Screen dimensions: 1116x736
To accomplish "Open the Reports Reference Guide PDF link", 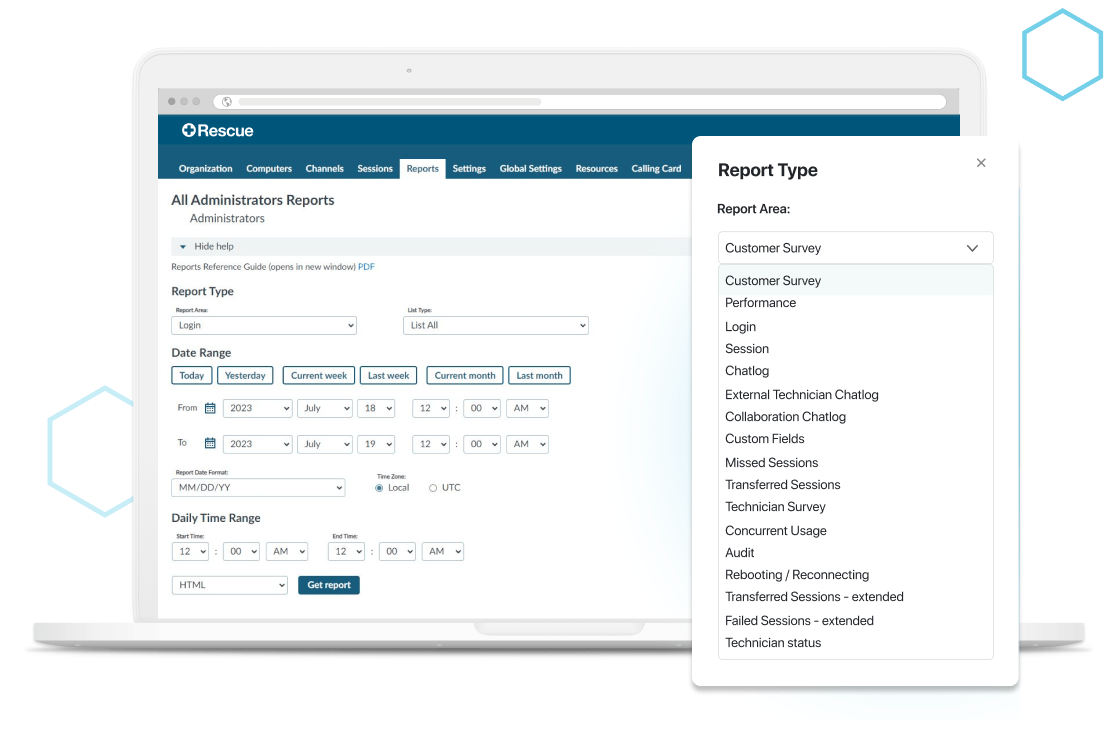I will pos(366,266).
